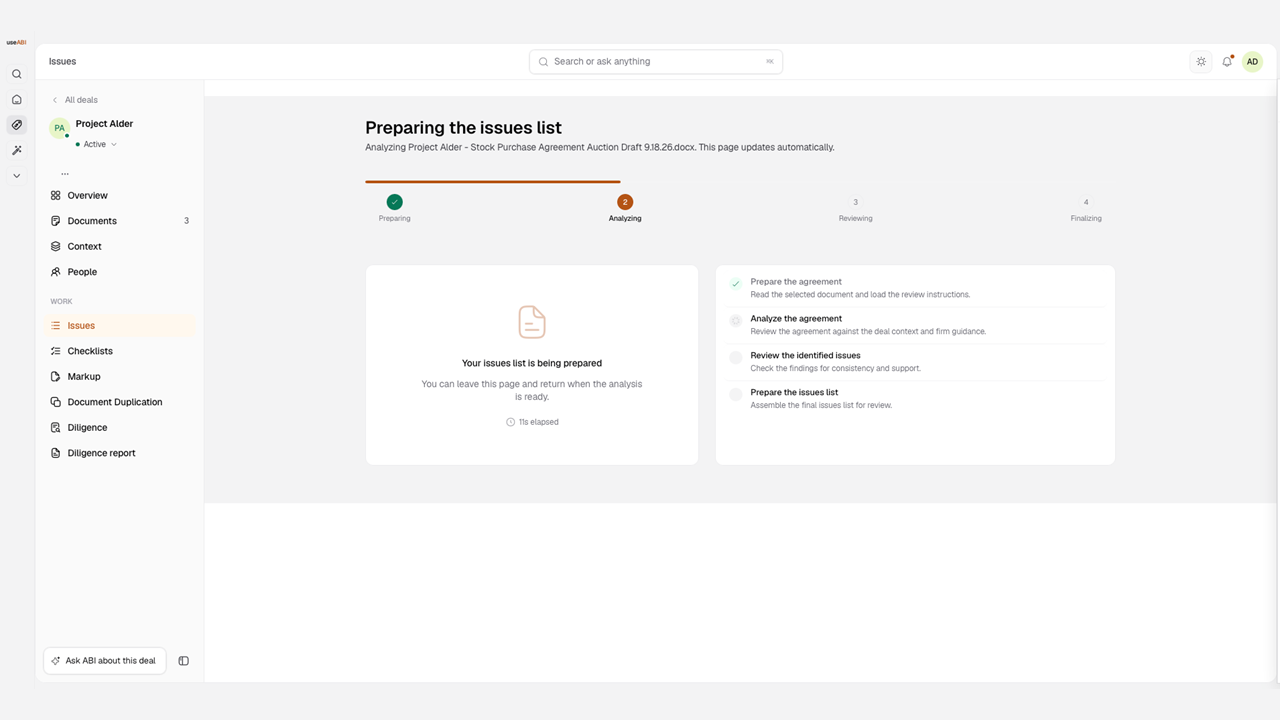Go back to All deals
The width and height of the screenshot is (1280, 720).
tap(75, 100)
